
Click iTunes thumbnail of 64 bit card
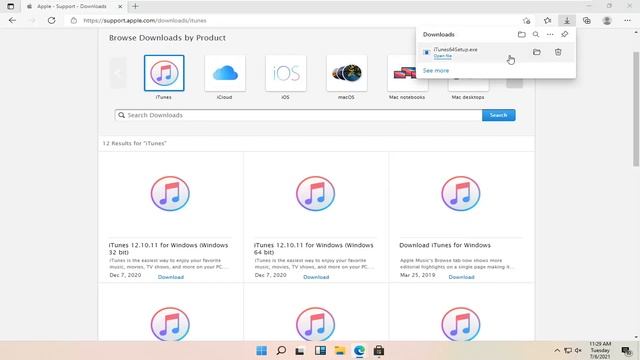316,193
